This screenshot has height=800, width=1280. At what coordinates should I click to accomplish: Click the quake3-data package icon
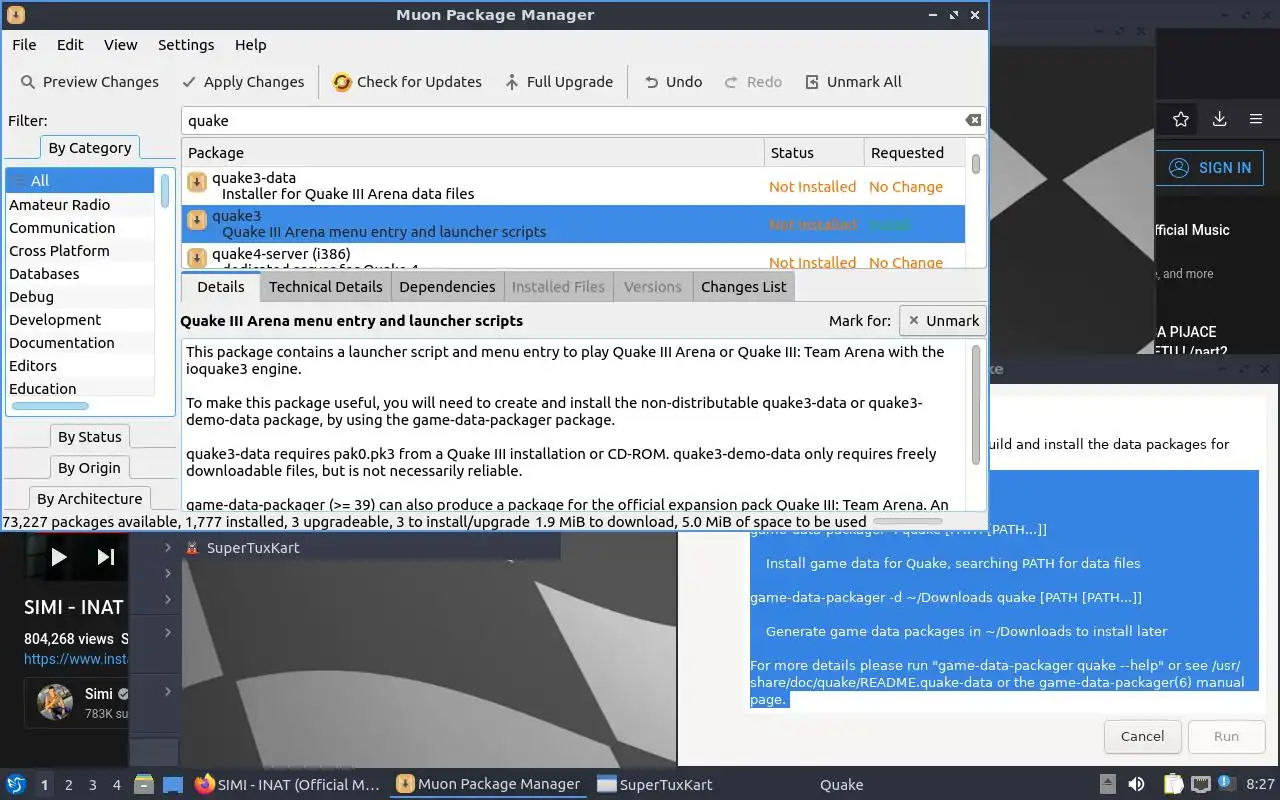pos(197,182)
